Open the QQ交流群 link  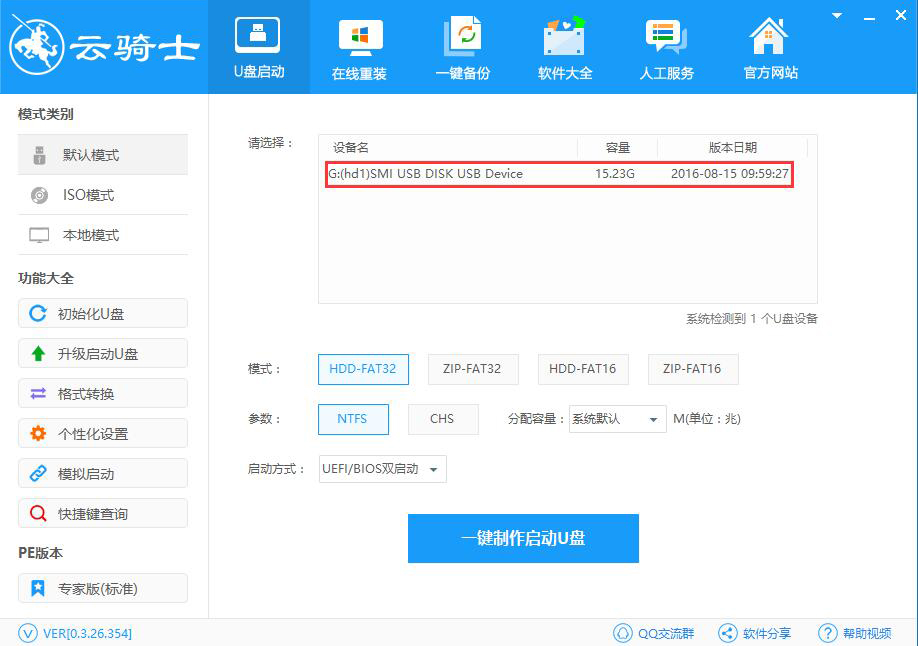(666, 634)
